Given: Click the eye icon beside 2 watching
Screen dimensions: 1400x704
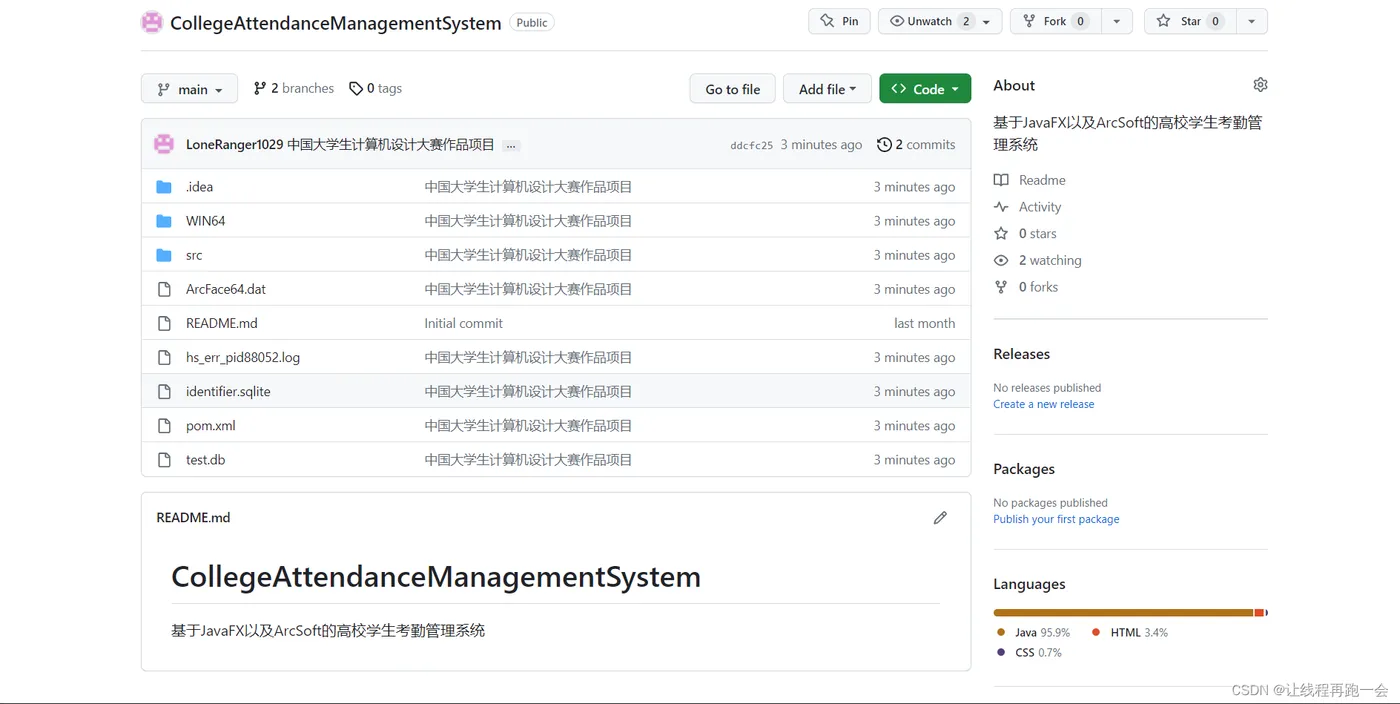Looking at the screenshot, I should (1001, 260).
